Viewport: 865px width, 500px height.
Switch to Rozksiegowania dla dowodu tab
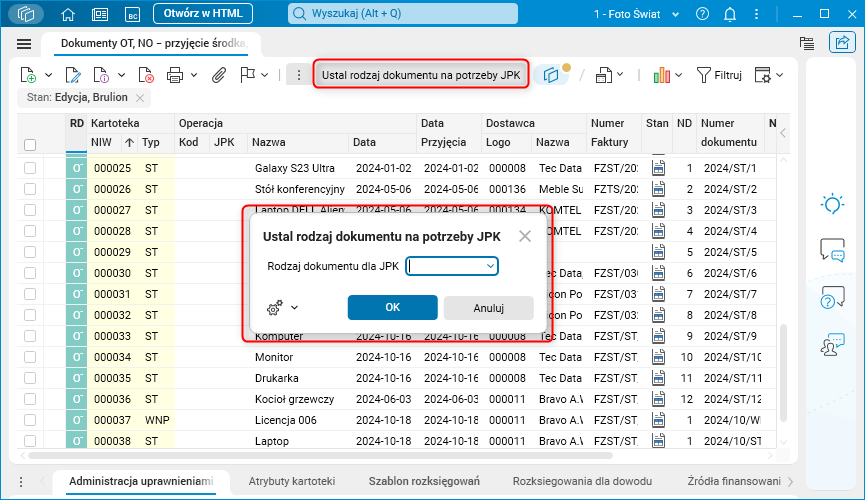pos(583,481)
